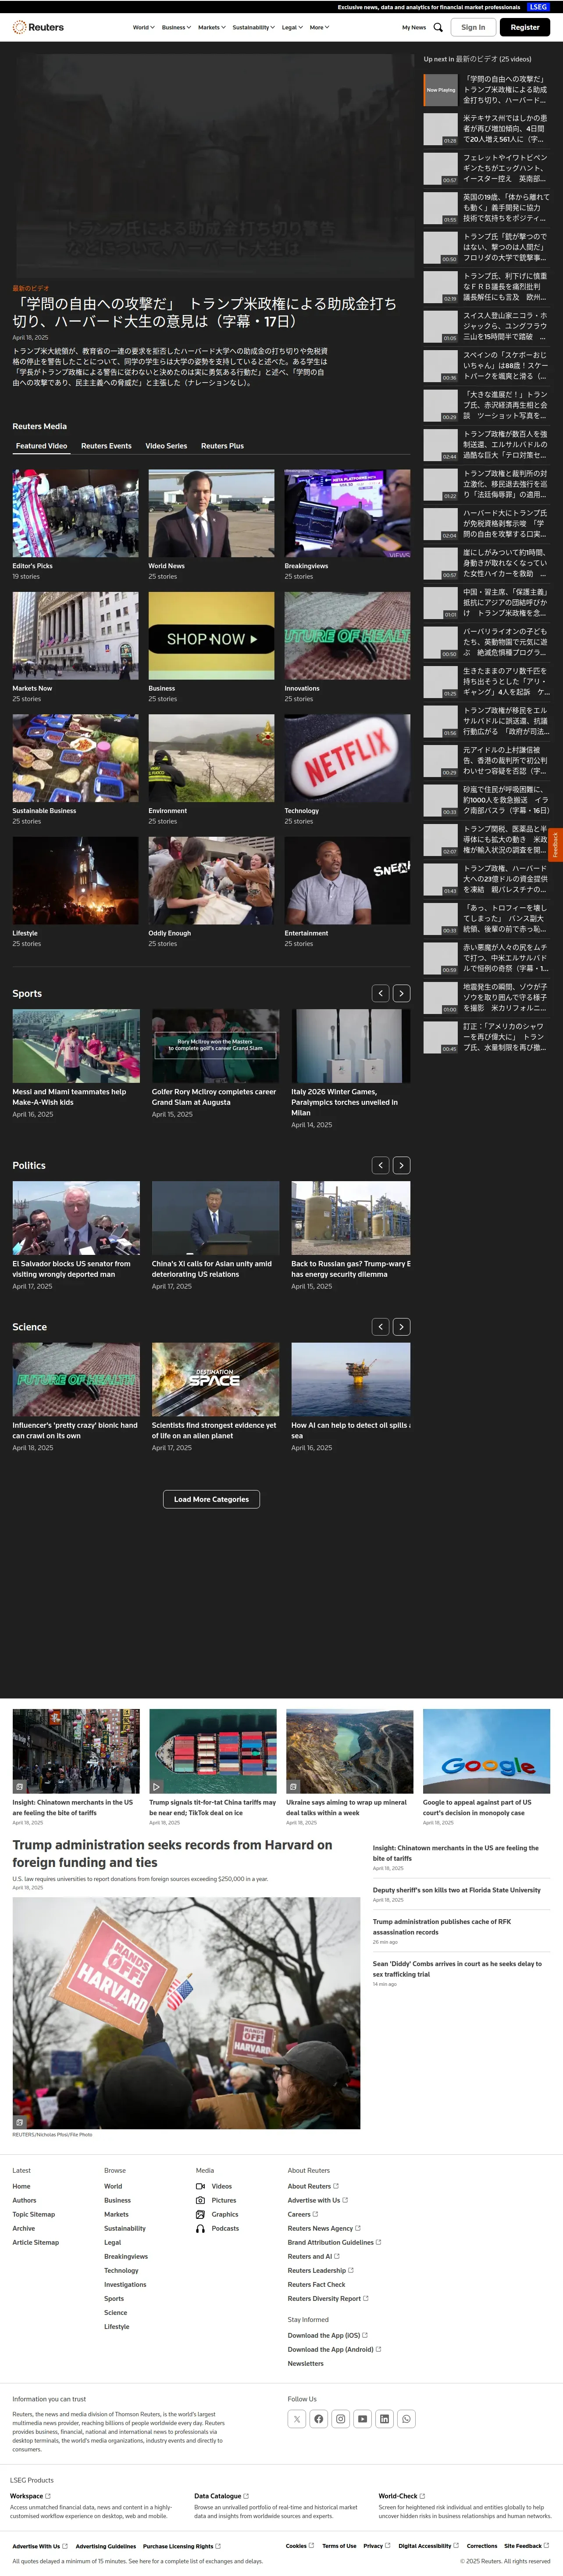Open My News in the header
The image size is (563, 2576).
(414, 27)
